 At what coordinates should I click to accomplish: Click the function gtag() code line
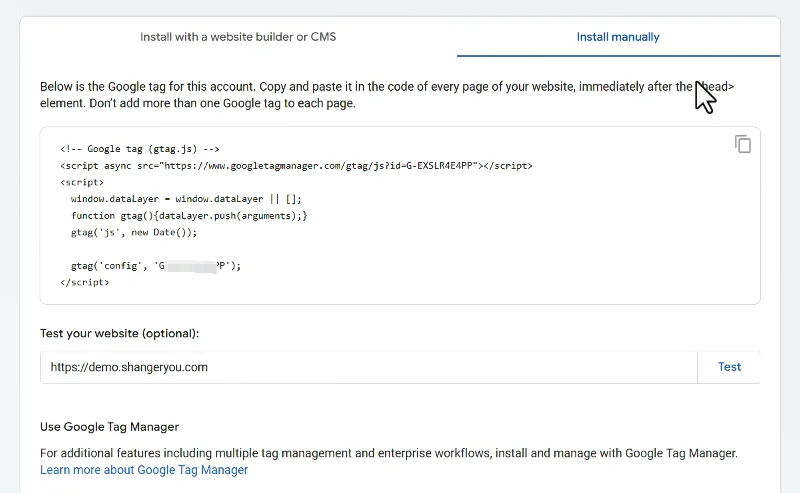[189, 216]
